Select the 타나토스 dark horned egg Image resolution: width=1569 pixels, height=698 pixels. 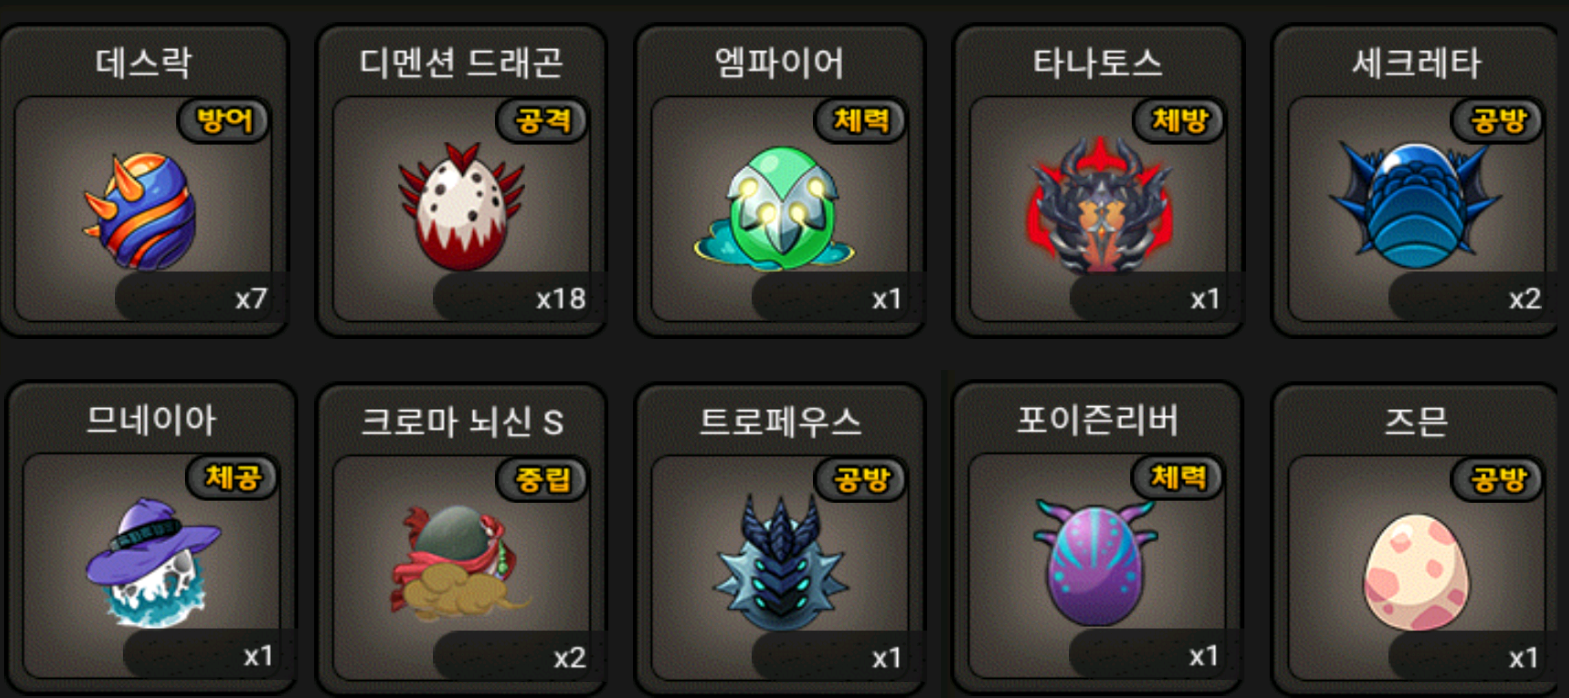pyautogui.click(x=1099, y=207)
